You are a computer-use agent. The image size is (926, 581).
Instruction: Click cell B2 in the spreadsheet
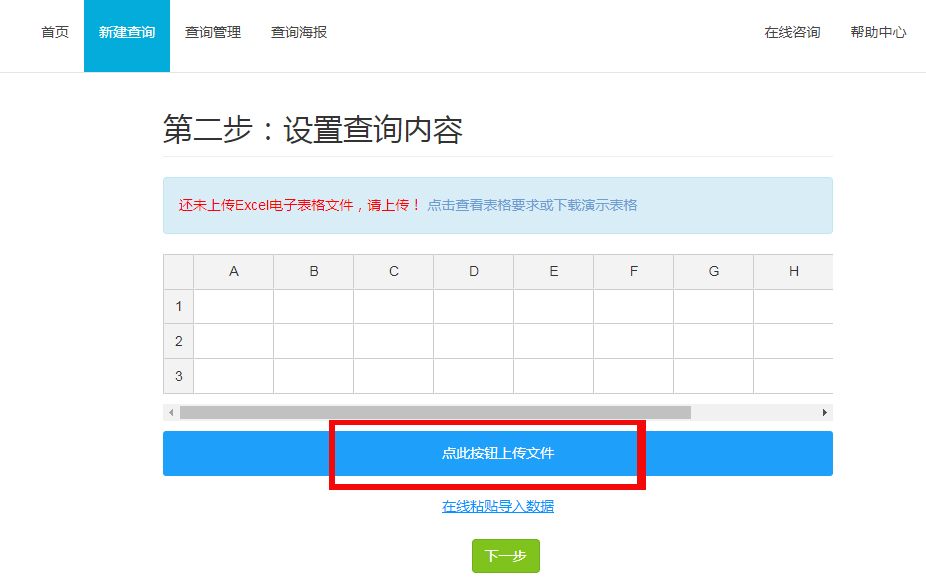(x=314, y=341)
